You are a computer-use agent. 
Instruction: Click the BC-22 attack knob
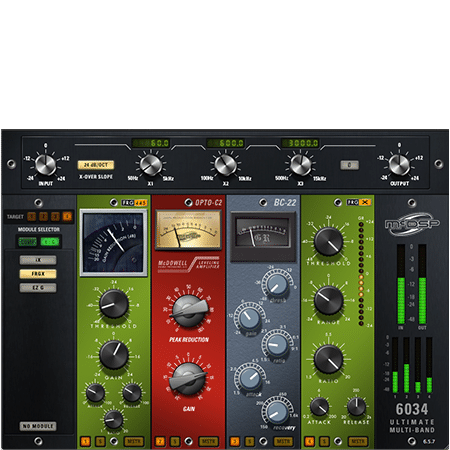tap(250, 378)
